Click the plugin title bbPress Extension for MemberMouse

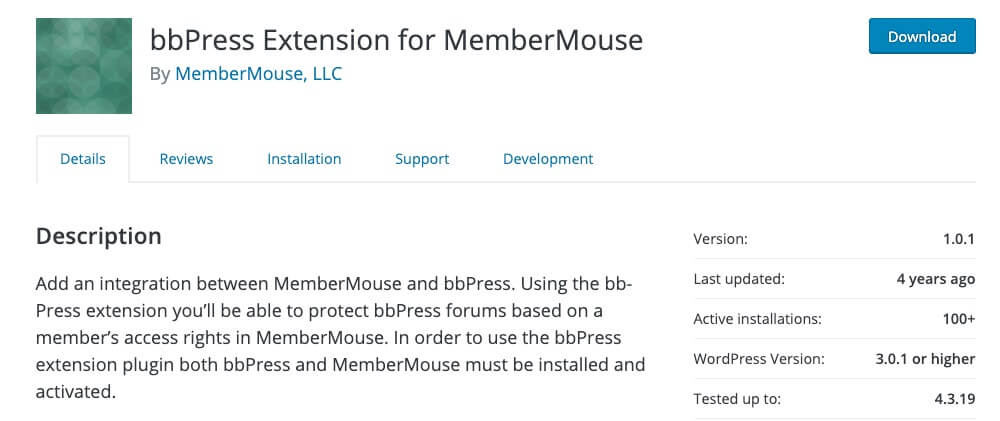coord(396,40)
